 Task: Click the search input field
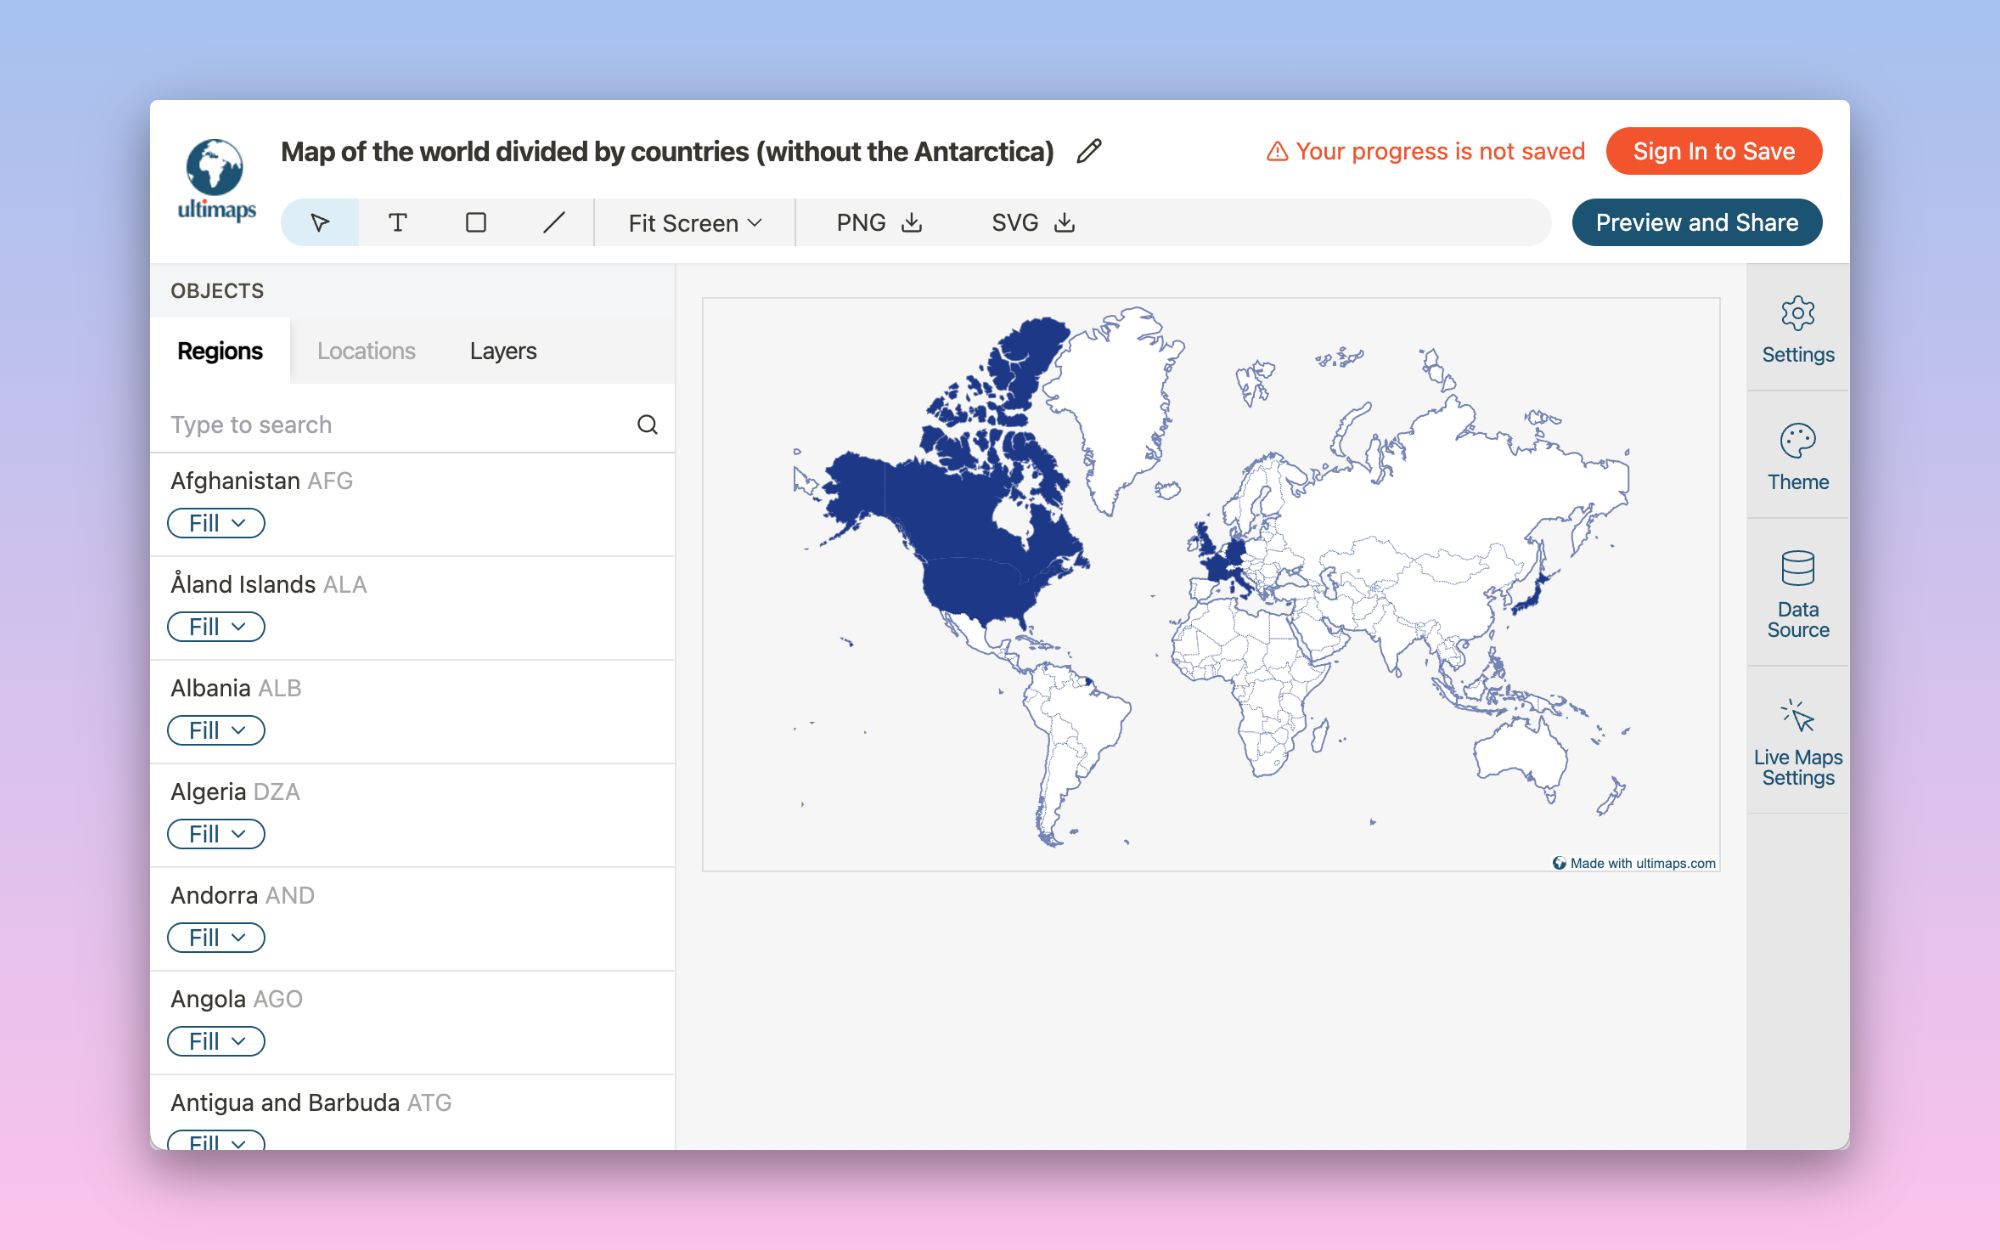[409, 422]
